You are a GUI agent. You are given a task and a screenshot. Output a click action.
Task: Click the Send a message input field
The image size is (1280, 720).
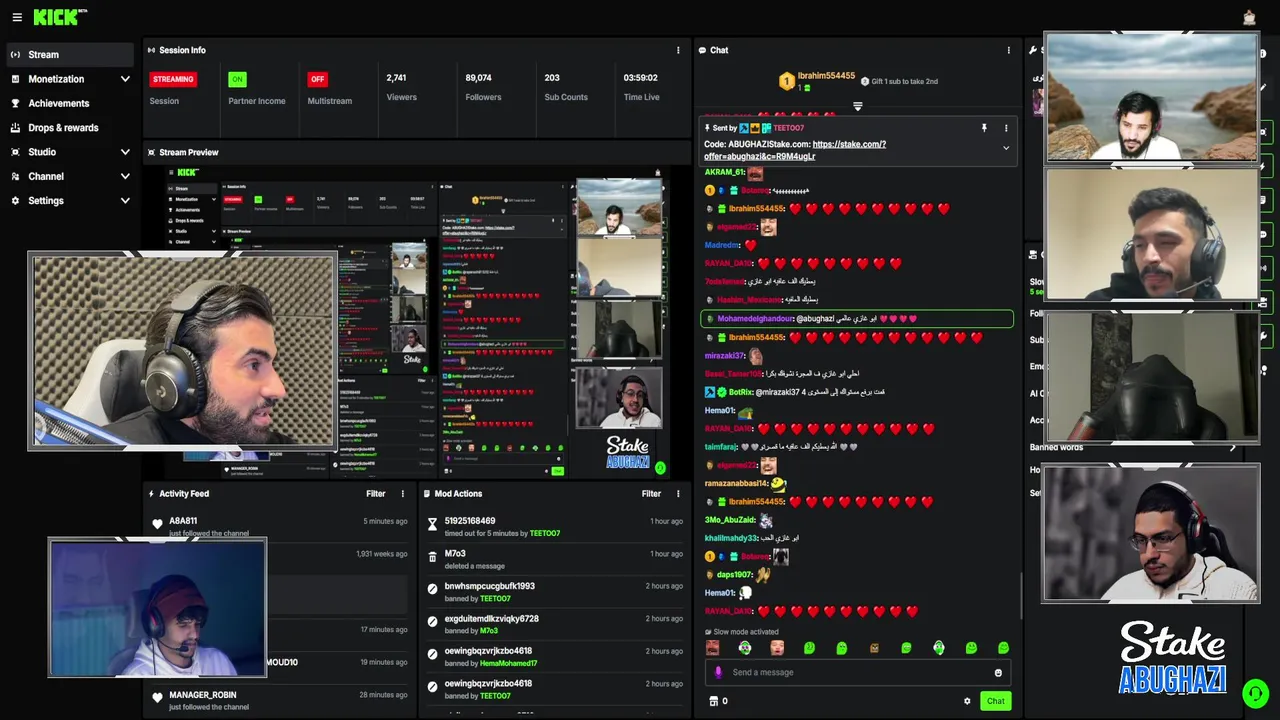tap(860, 672)
